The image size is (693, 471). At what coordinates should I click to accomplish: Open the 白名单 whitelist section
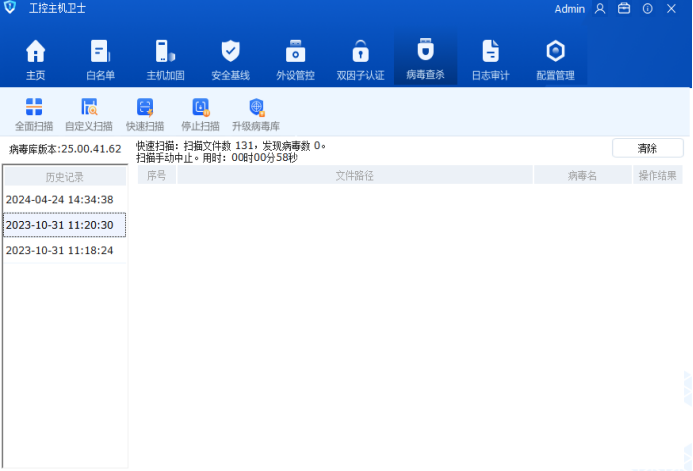[100, 59]
